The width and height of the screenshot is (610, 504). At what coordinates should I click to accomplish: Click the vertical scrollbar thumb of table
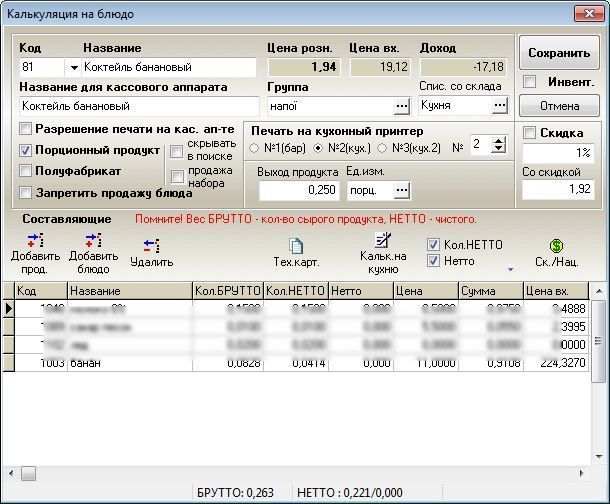[x=599, y=341]
